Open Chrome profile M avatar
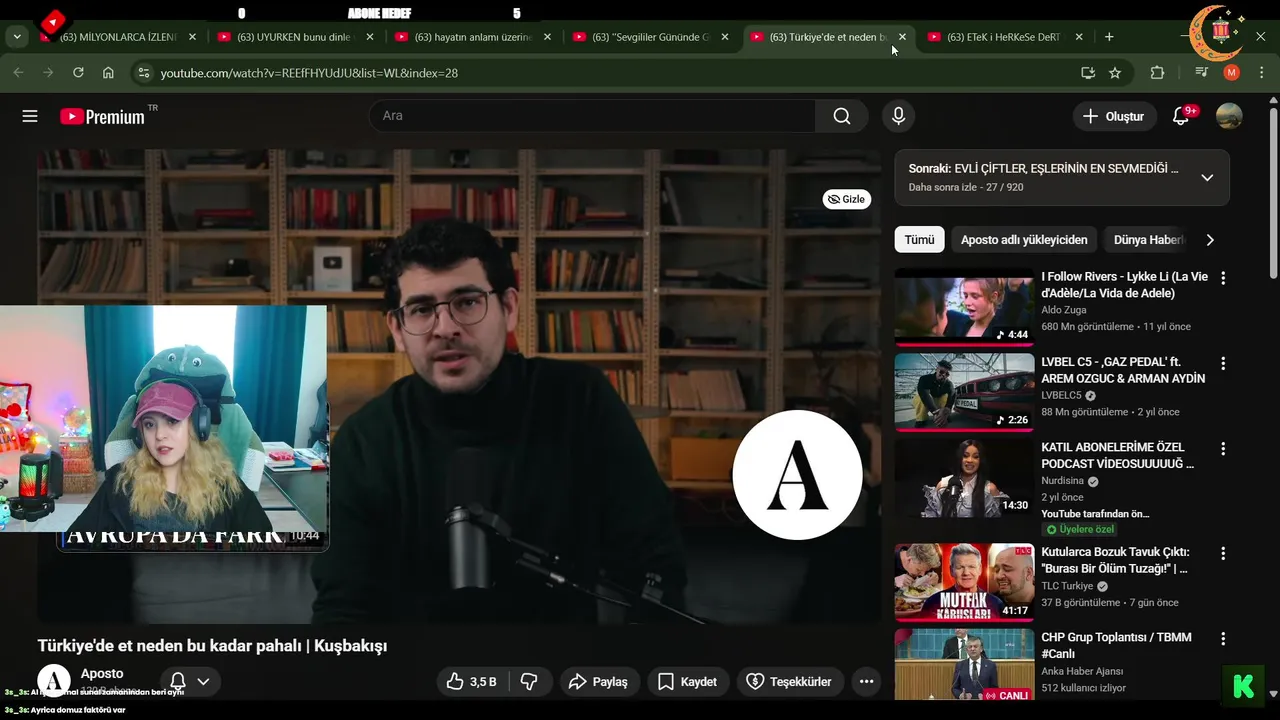The width and height of the screenshot is (1280, 720). [x=1232, y=73]
